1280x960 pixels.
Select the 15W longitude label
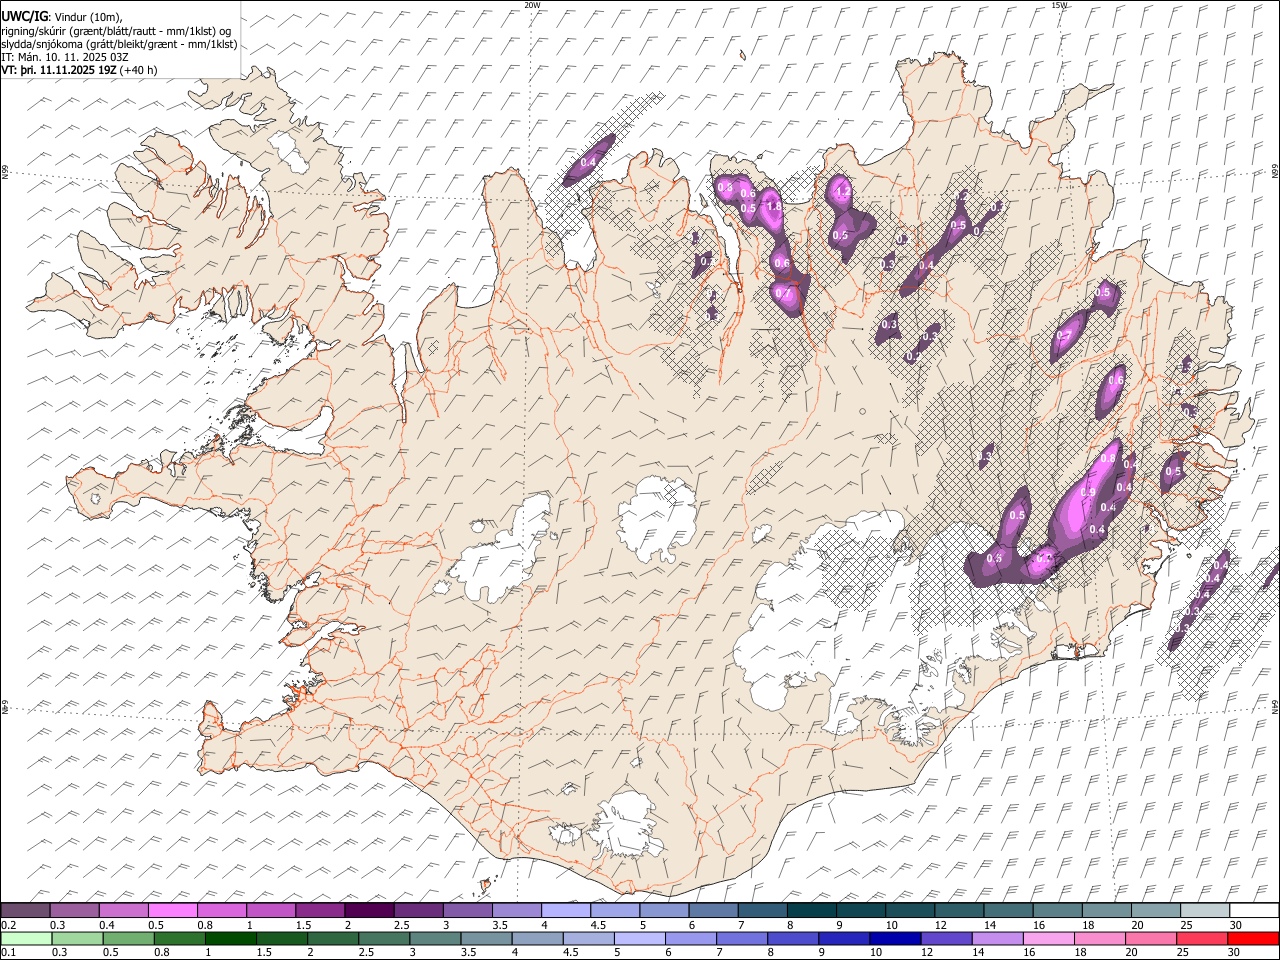click(1060, 5)
